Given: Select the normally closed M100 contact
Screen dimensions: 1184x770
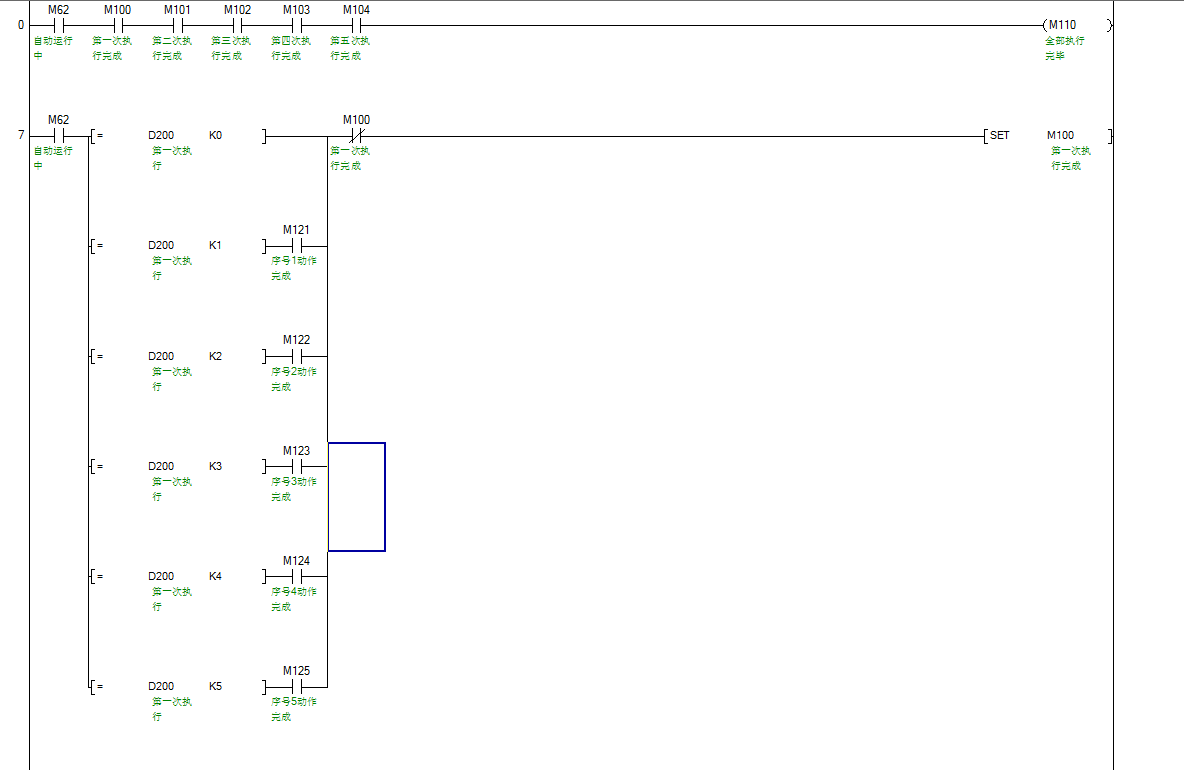Looking at the screenshot, I should (x=356, y=136).
